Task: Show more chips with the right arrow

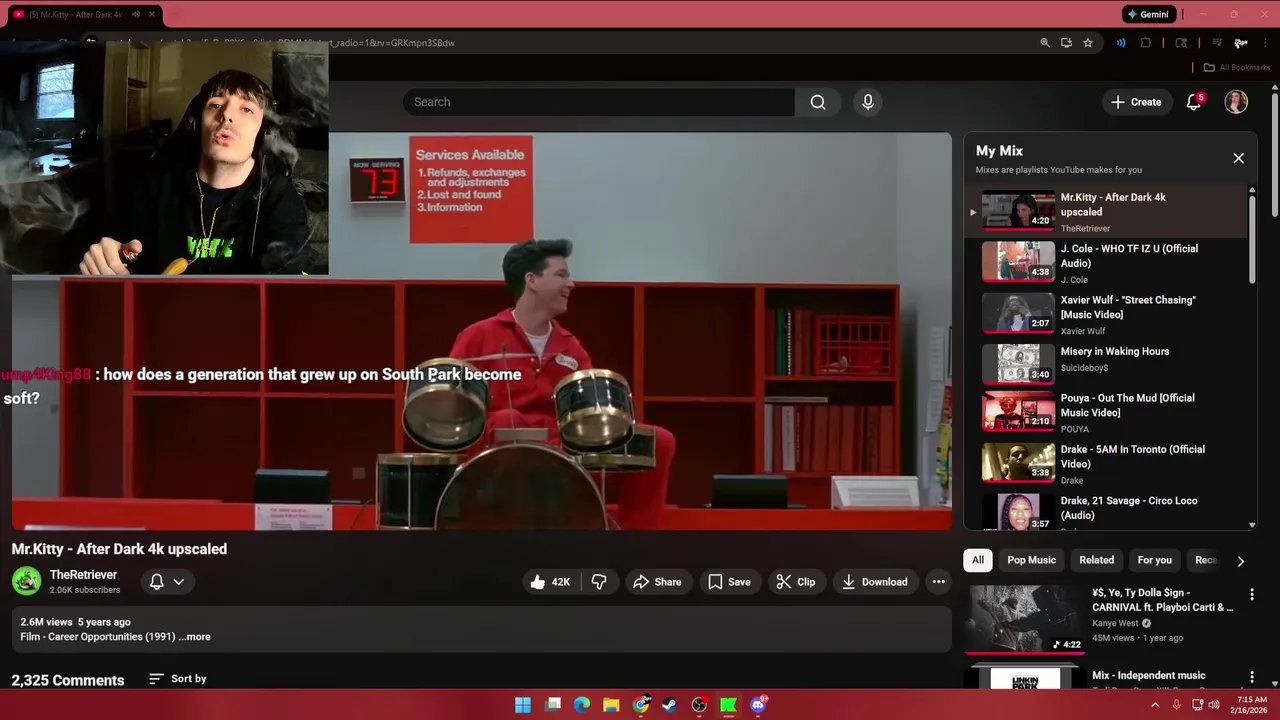Action: click(1240, 561)
